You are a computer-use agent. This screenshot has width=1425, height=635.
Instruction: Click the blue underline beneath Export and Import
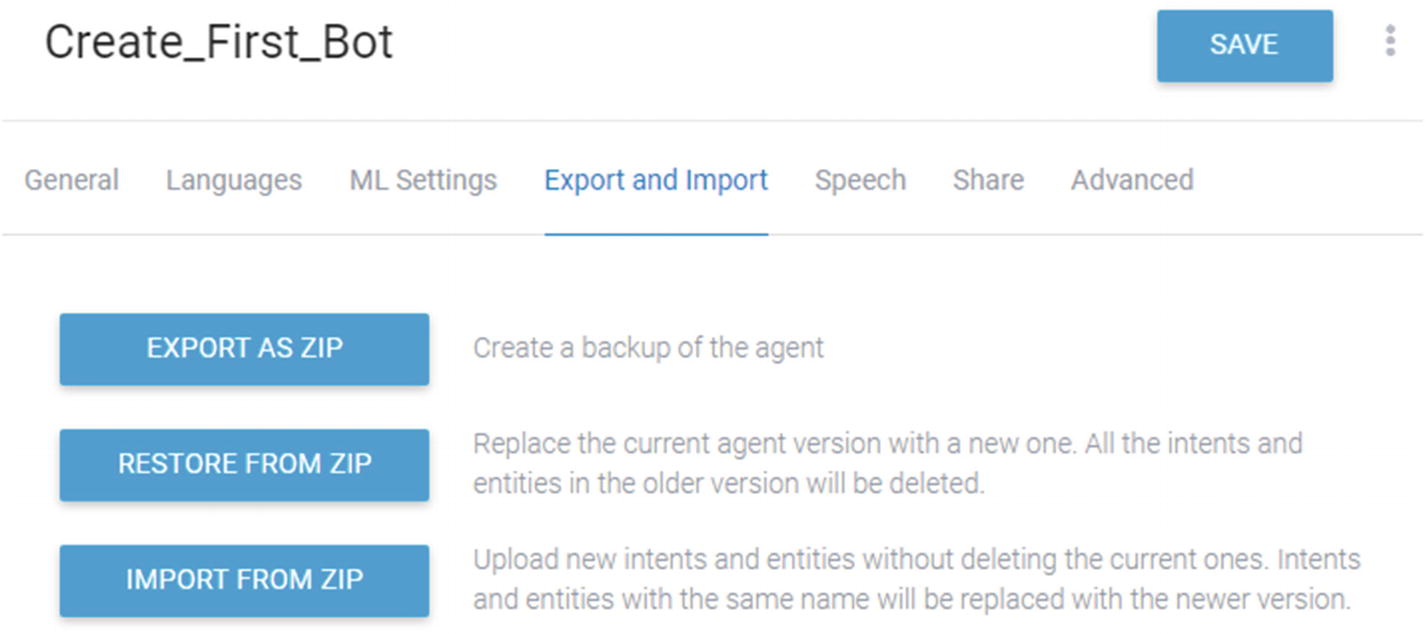point(656,234)
